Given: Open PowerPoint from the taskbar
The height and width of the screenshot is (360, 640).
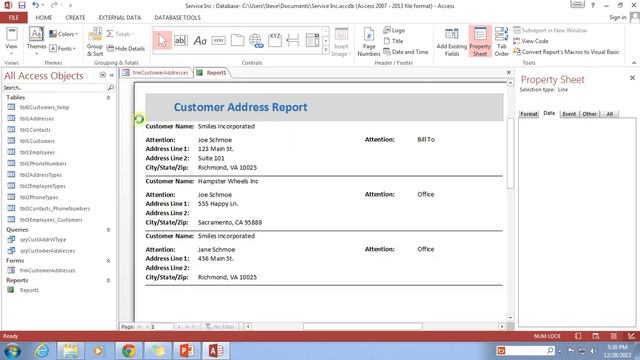Looking at the screenshot, I should tap(187, 351).
